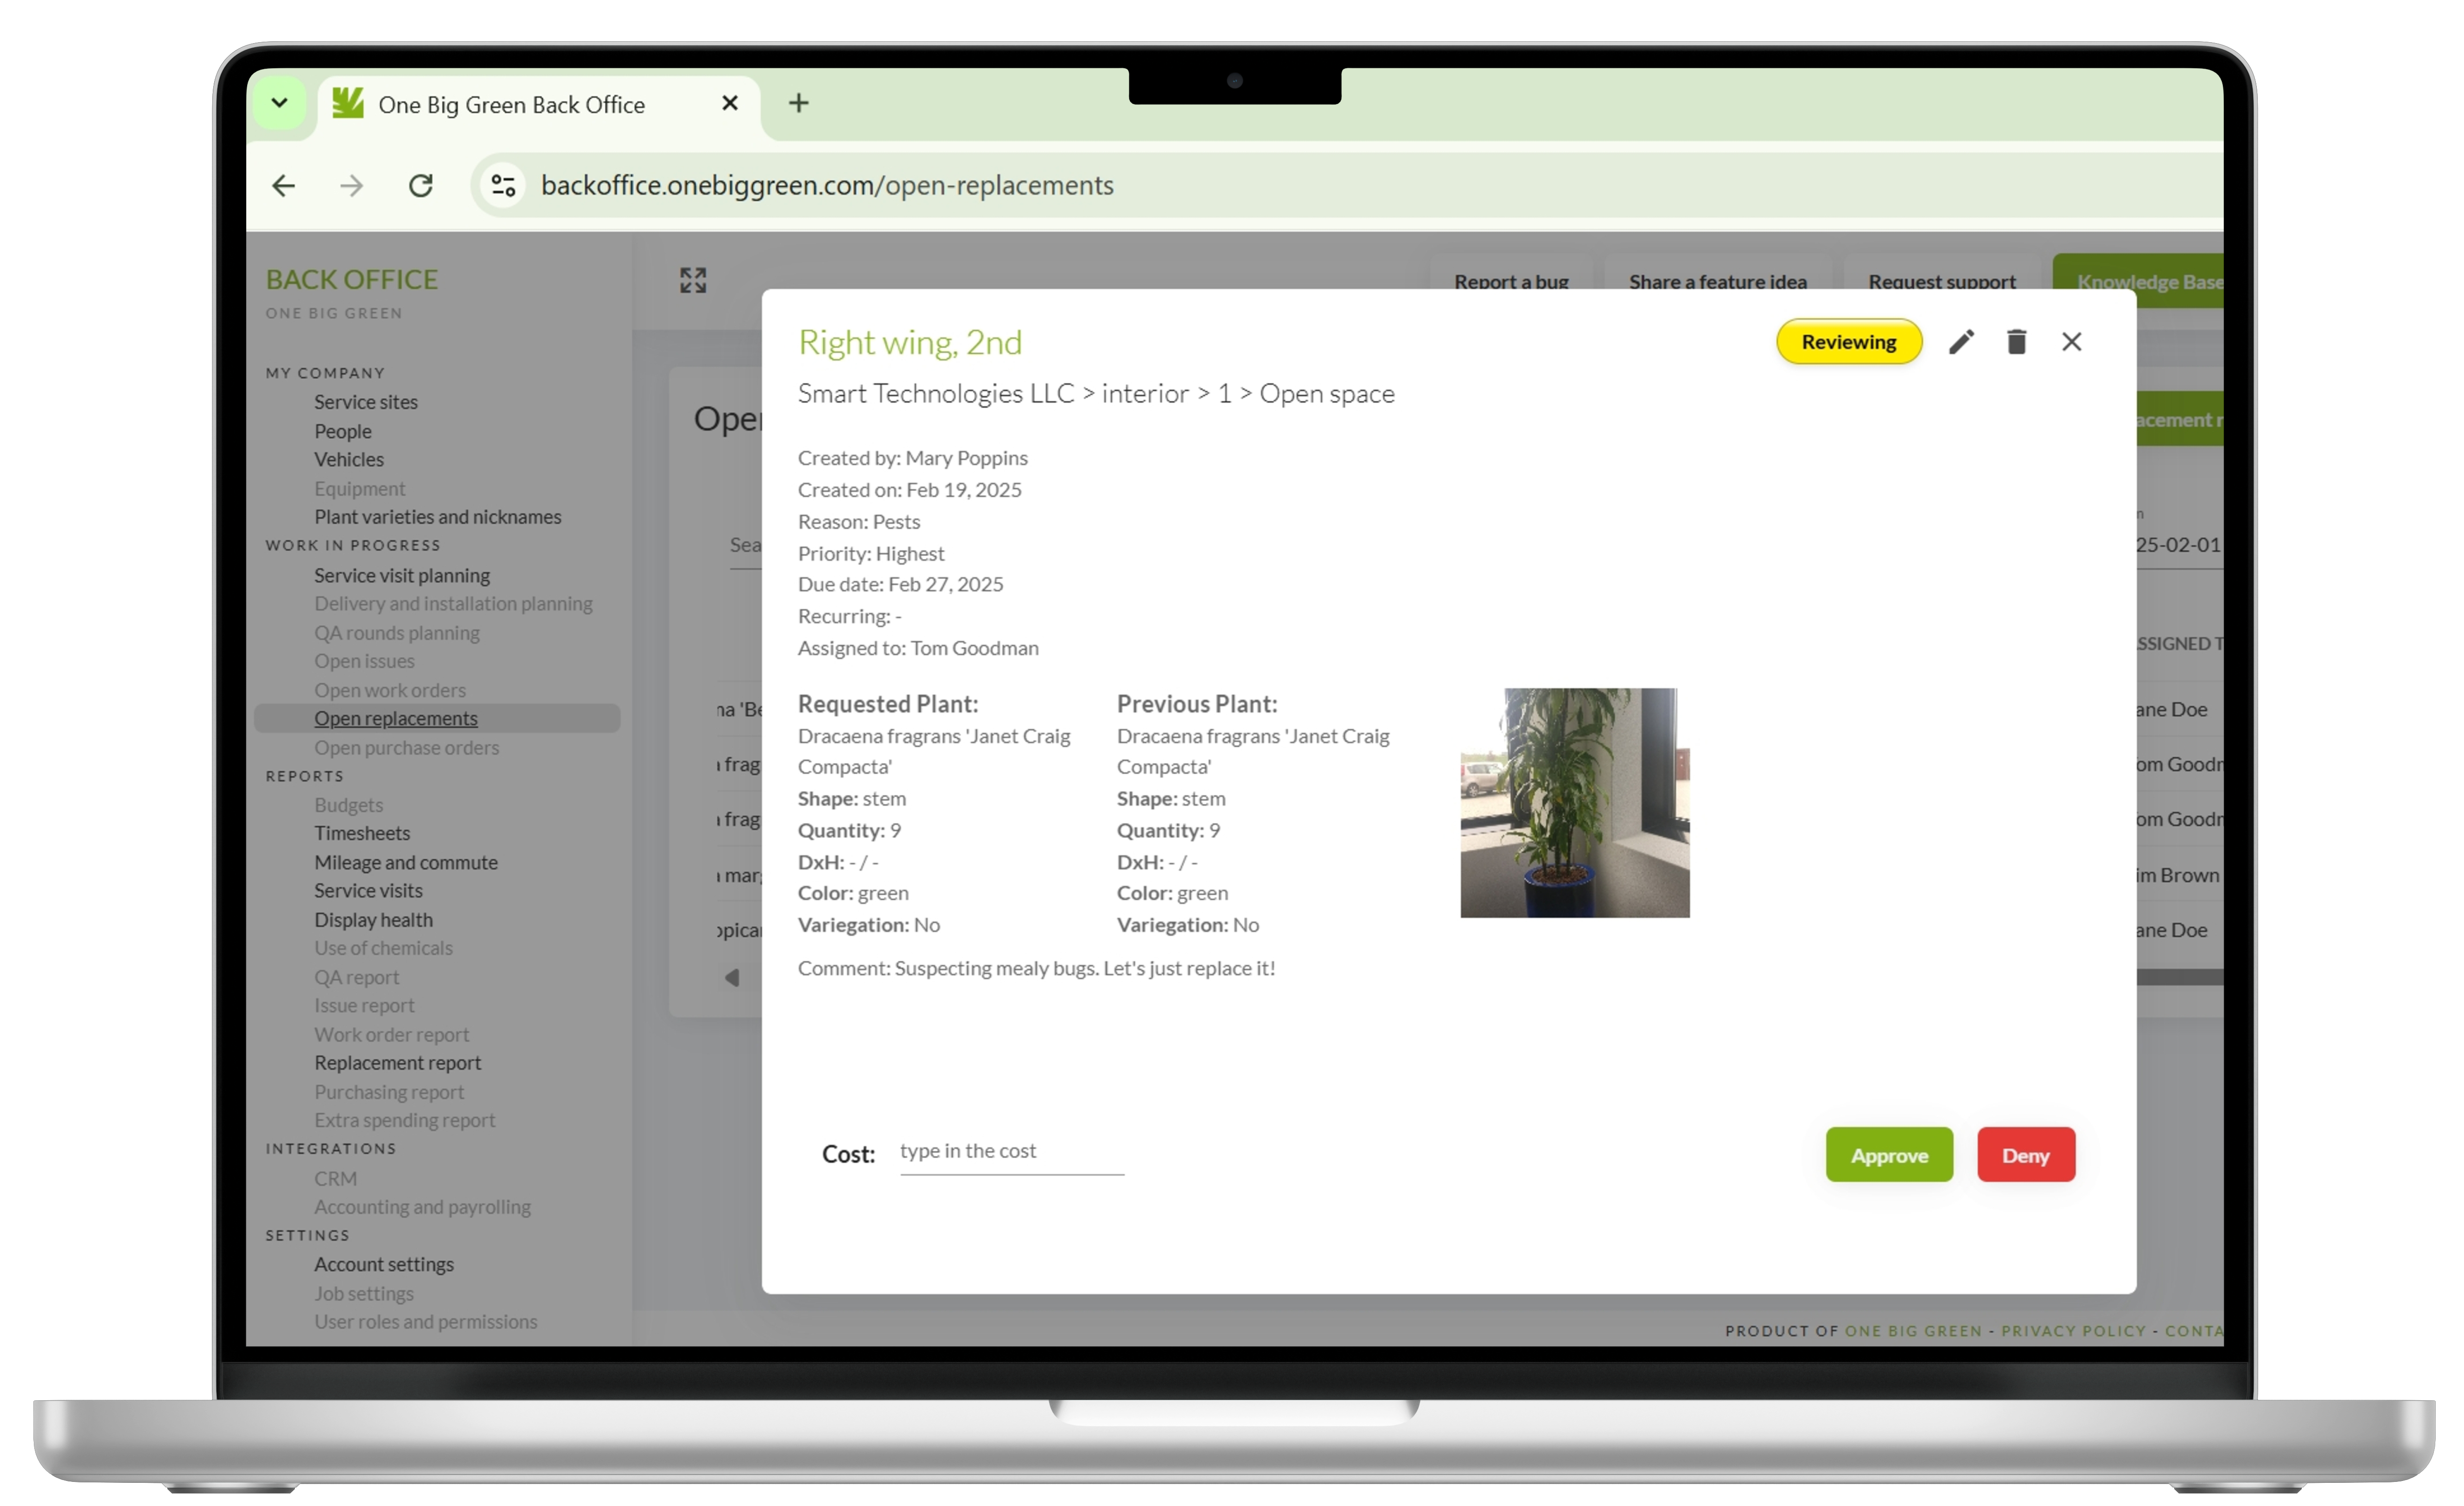The height and width of the screenshot is (1506, 2464).
Task: Click Issue report in the sidebar
Action: (x=364, y=1006)
